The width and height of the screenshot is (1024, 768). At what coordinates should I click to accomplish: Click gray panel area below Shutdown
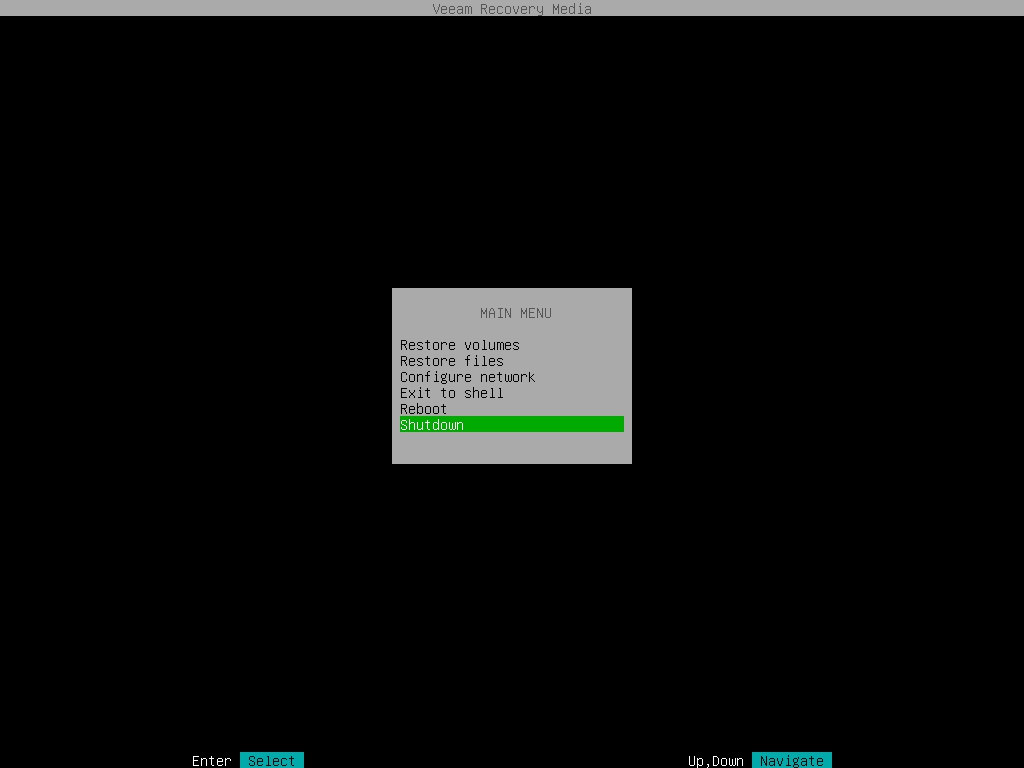coord(512,448)
